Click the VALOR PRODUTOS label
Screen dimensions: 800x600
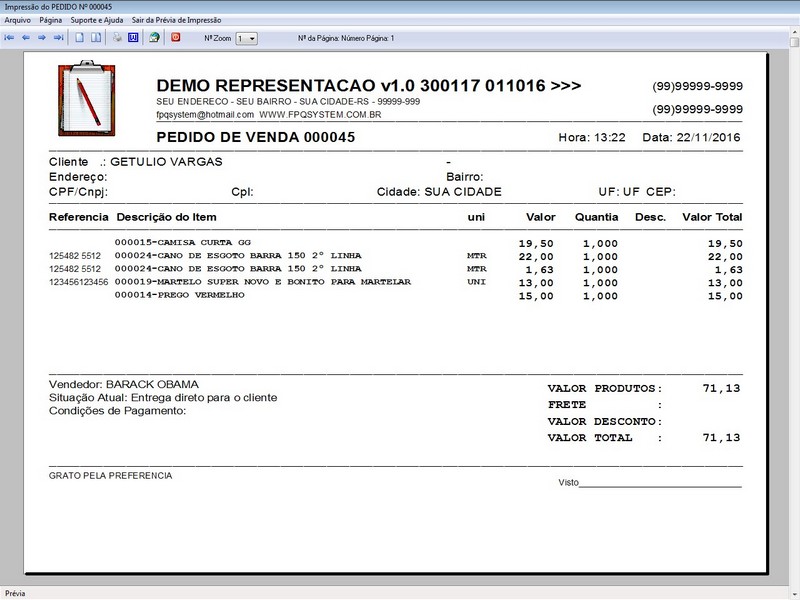605,389
